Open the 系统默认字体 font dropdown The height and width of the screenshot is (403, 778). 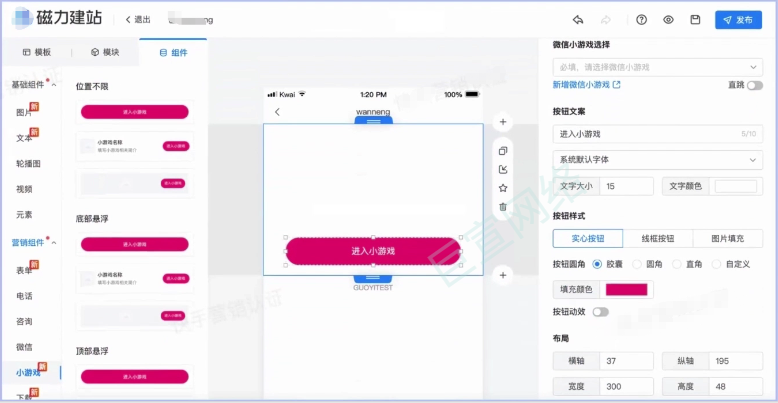(x=657, y=160)
